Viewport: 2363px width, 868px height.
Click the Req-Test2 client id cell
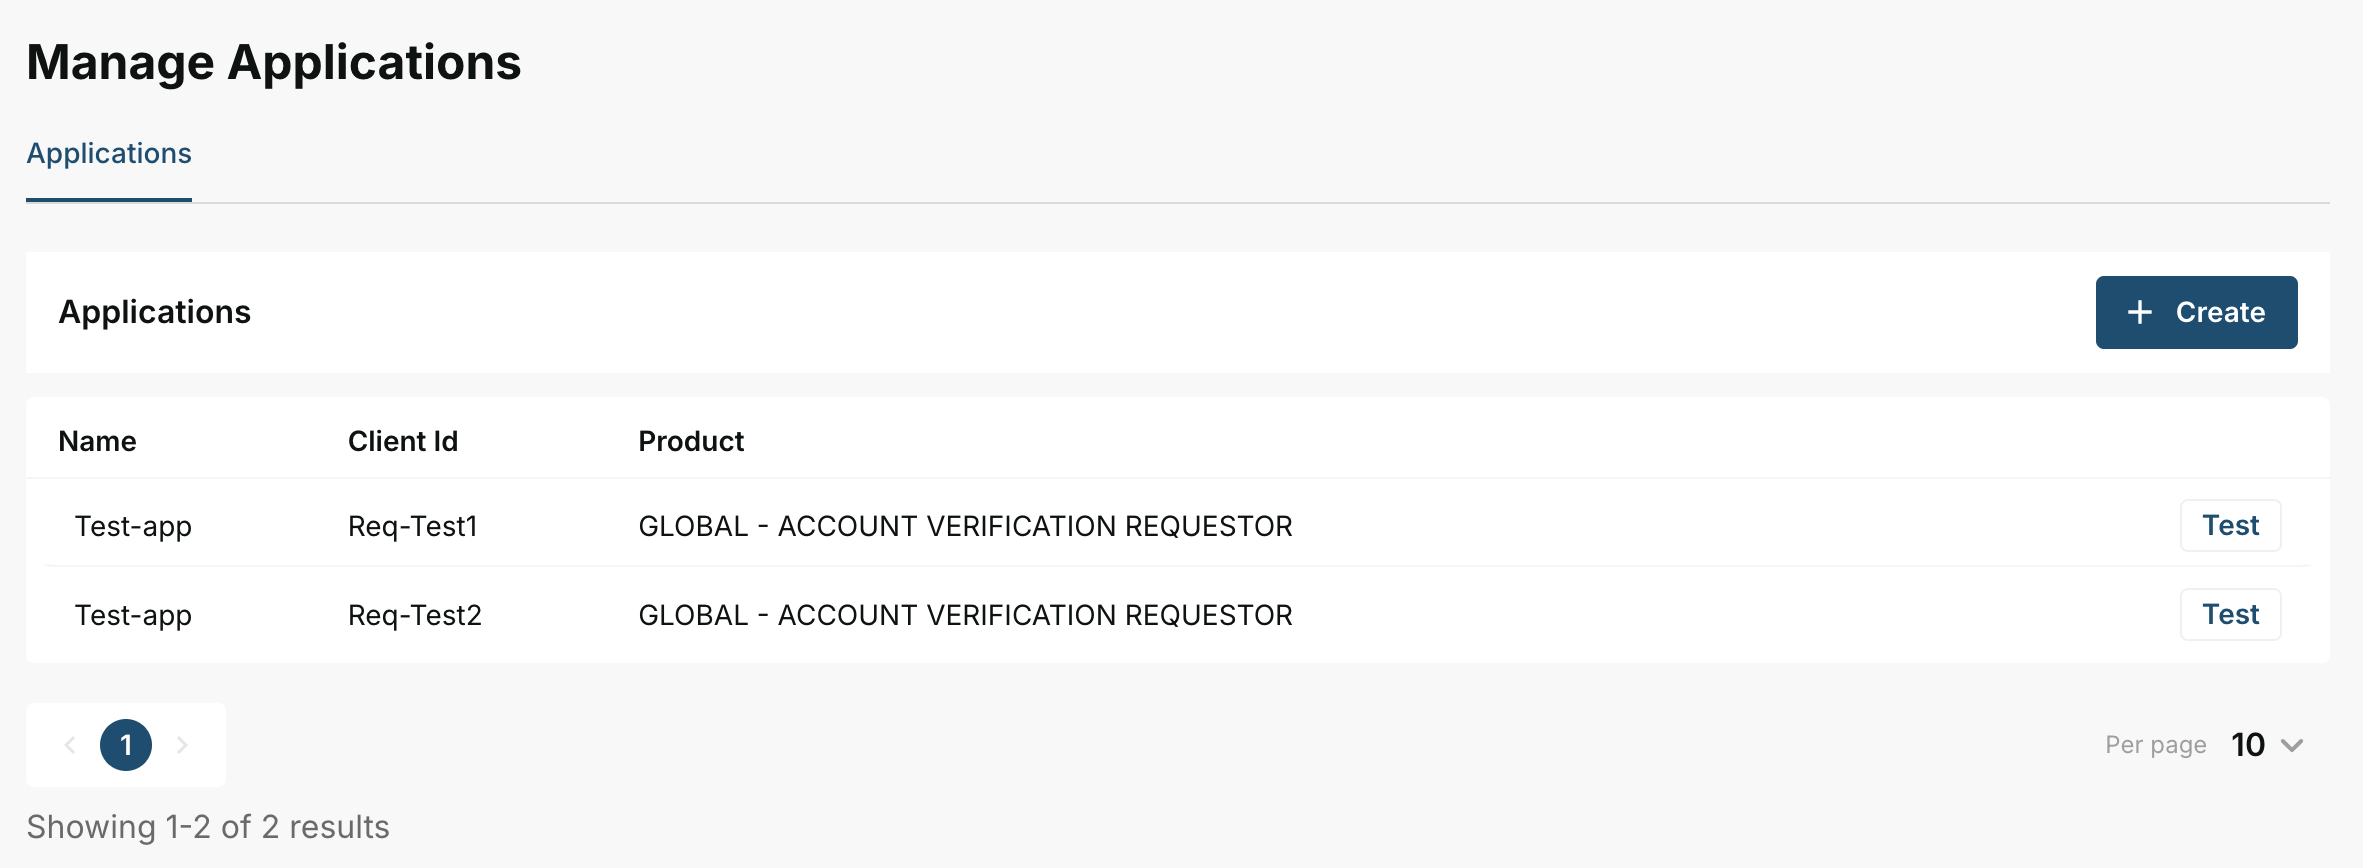(415, 616)
